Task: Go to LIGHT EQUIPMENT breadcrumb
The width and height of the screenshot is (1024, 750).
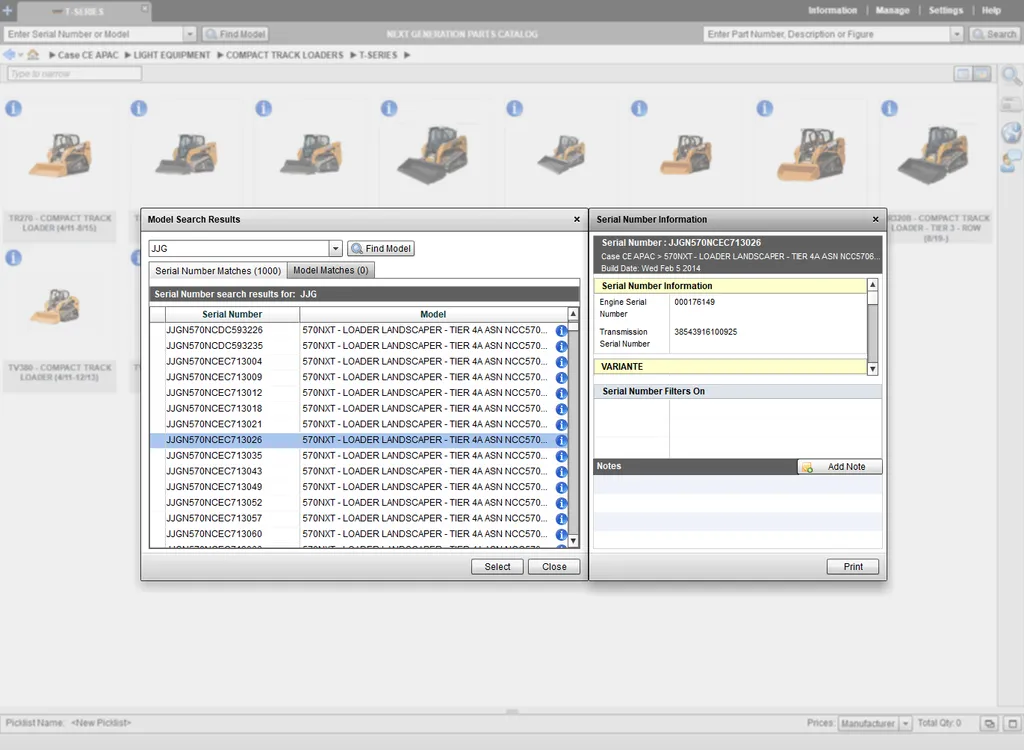Action: (172, 55)
